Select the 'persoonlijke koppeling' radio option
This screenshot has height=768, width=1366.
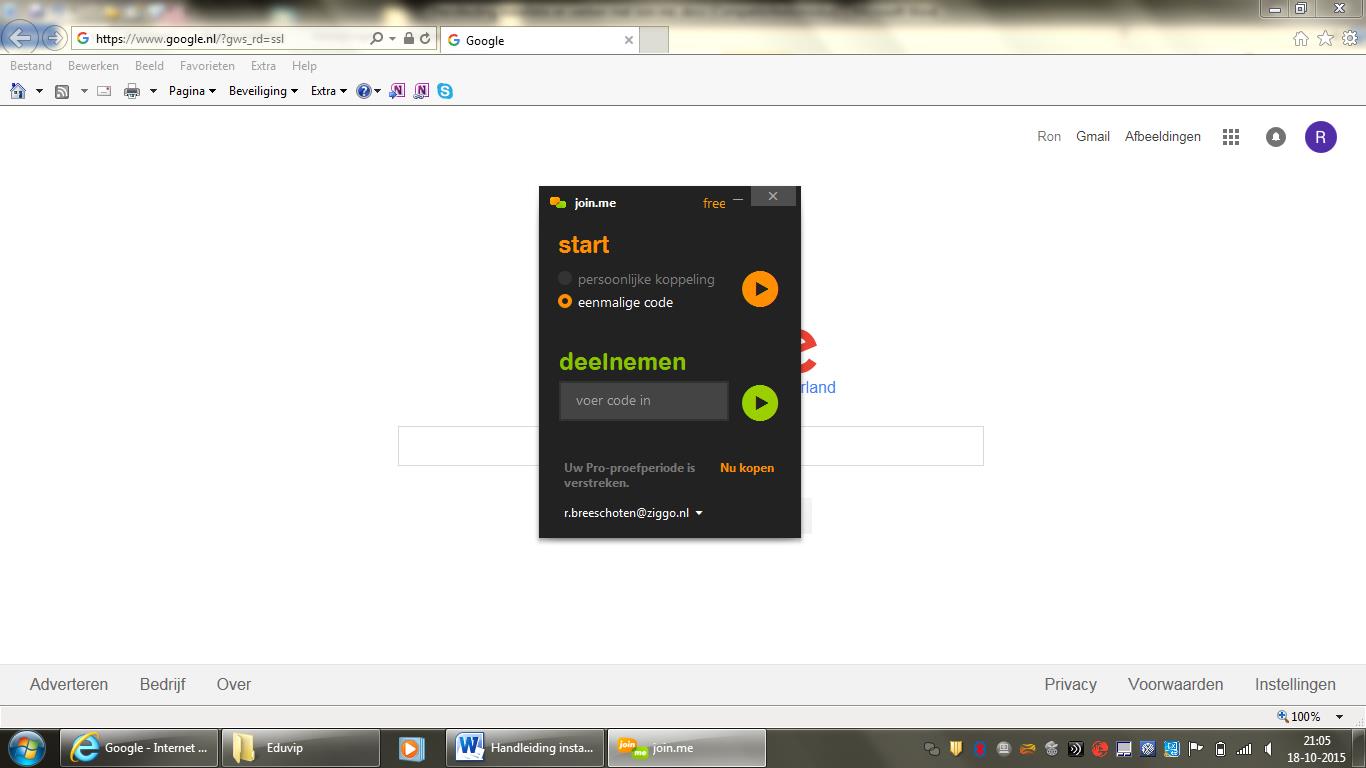click(565, 279)
